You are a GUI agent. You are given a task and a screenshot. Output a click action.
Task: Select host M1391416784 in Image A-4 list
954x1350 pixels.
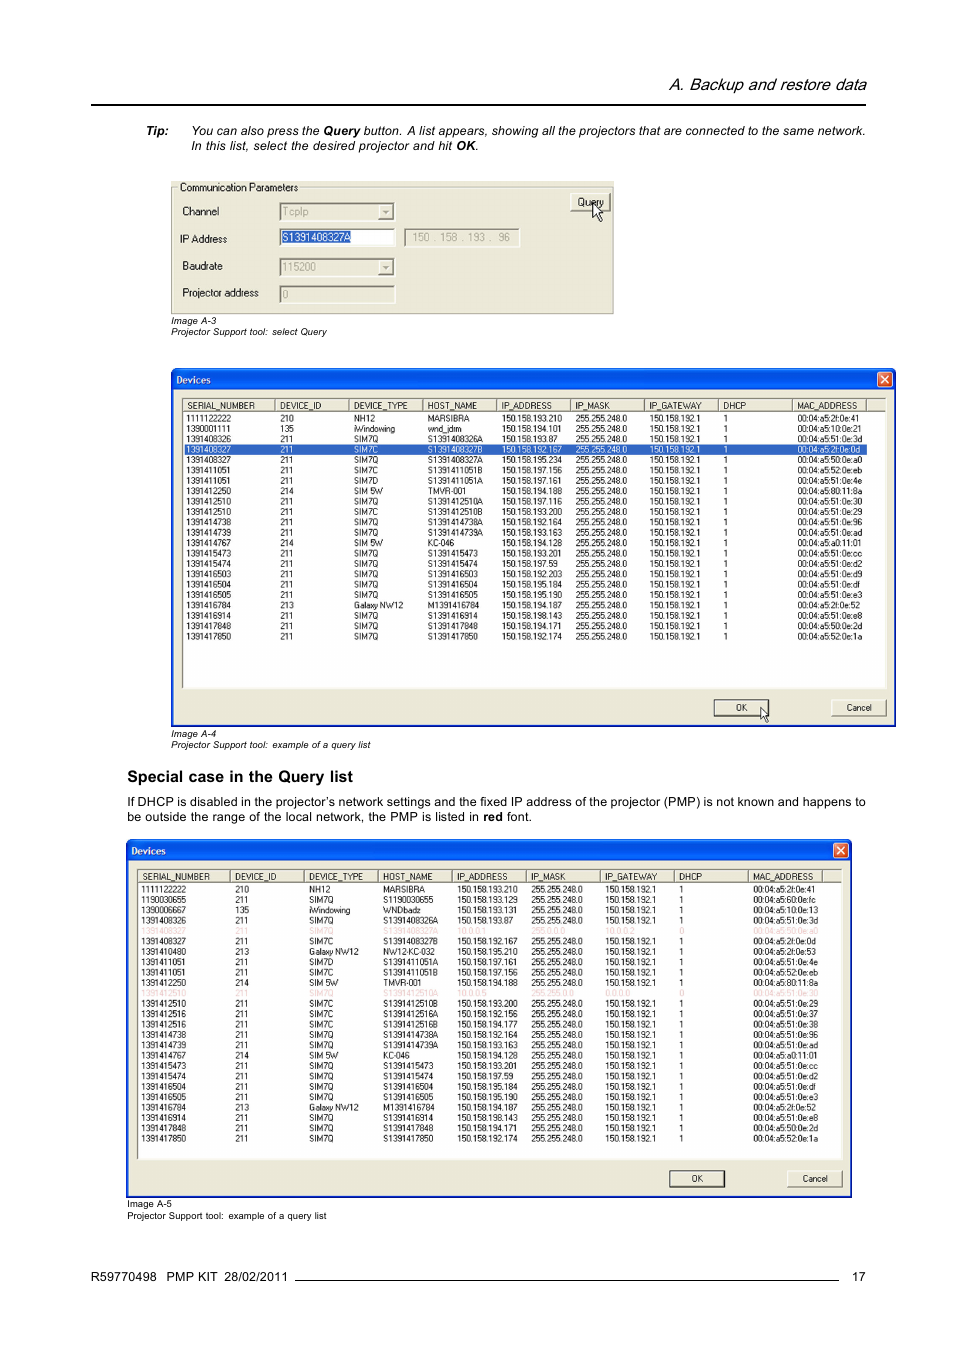tap(453, 605)
